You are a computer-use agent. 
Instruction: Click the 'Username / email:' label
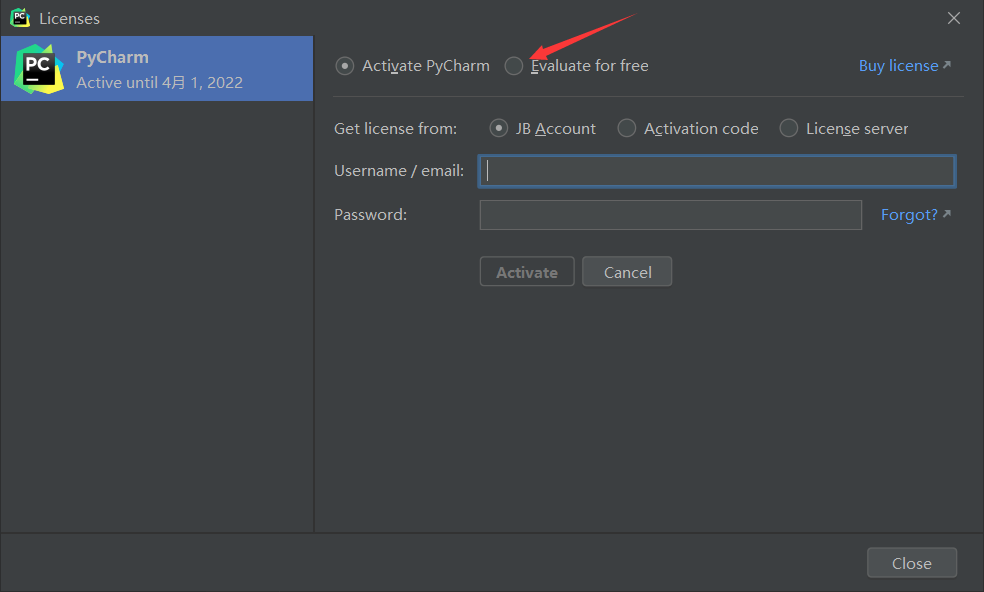pos(399,171)
